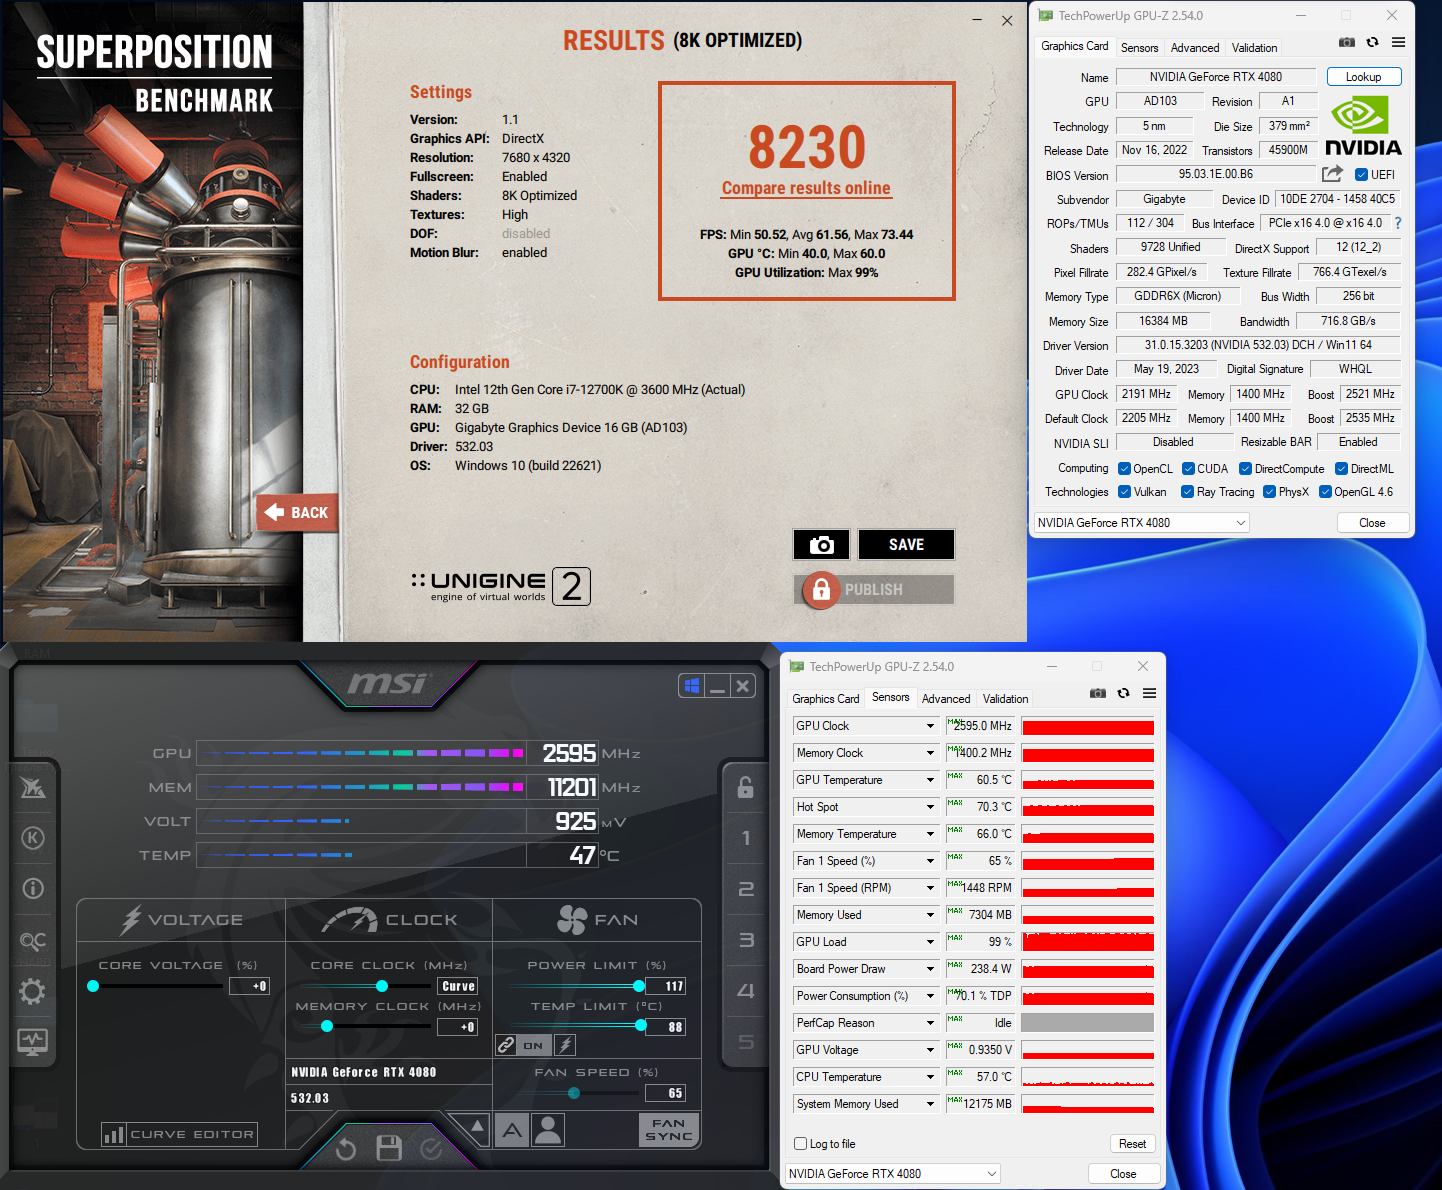Screen dimensions: 1442x1190
Task: Click the locked Publish button icon
Action: pos(821,590)
